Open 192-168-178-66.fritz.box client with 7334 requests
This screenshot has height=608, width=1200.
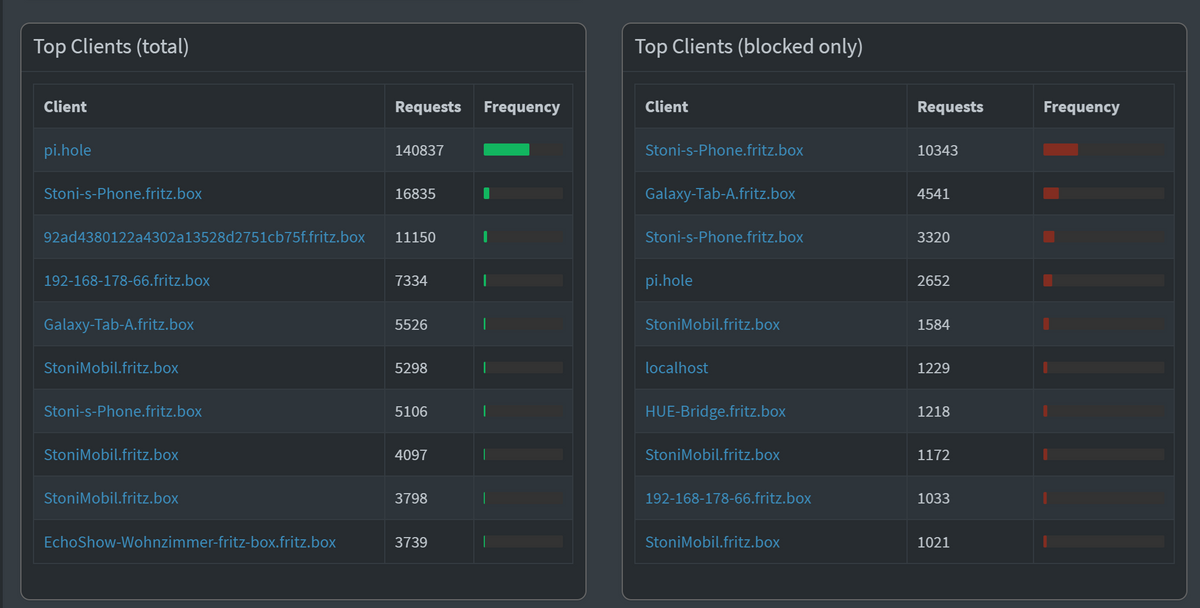point(127,281)
